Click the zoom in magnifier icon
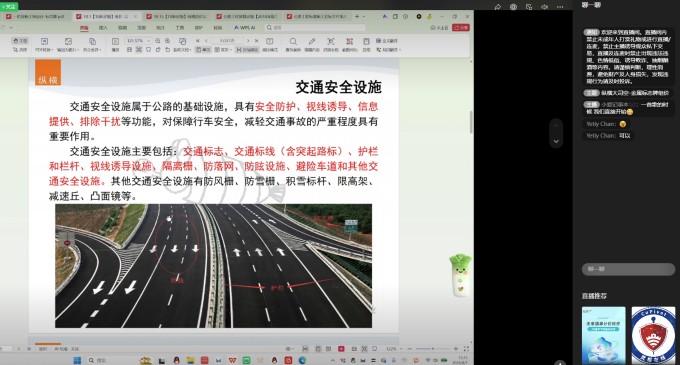The width and height of the screenshot is (680, 365). pyautogui.click(x=167, y=41)
